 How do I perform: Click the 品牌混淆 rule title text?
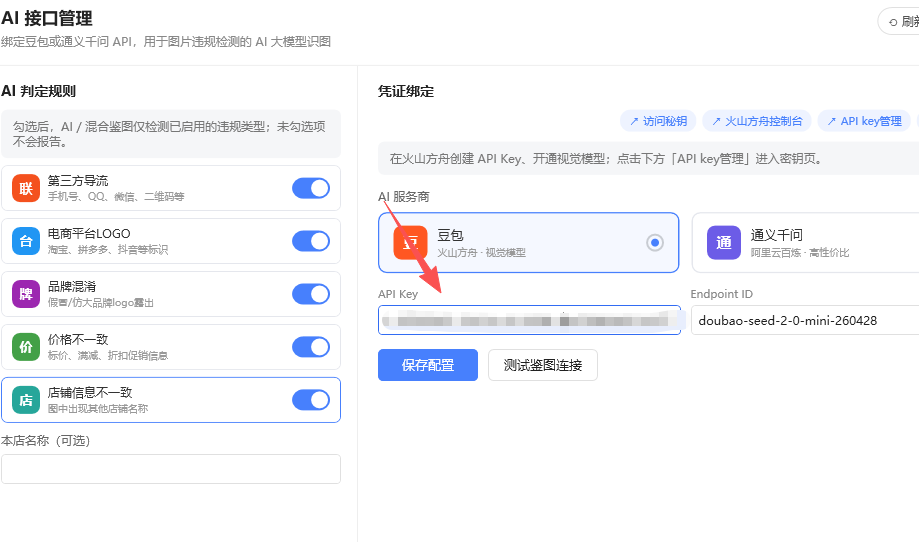pyautogui.click(x=72, y=286)
